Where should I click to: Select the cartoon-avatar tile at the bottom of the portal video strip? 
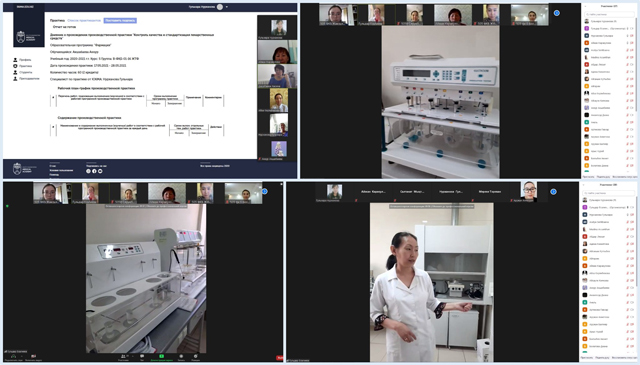[279, 149]
